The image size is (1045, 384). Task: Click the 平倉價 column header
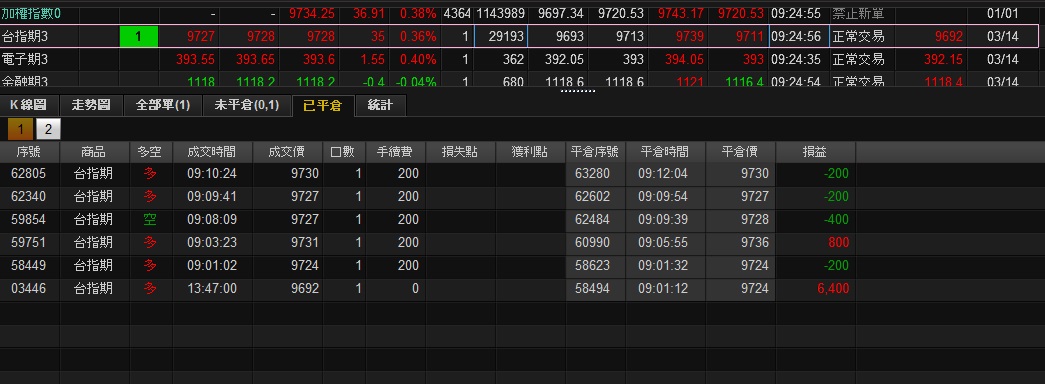click(740, 152)
